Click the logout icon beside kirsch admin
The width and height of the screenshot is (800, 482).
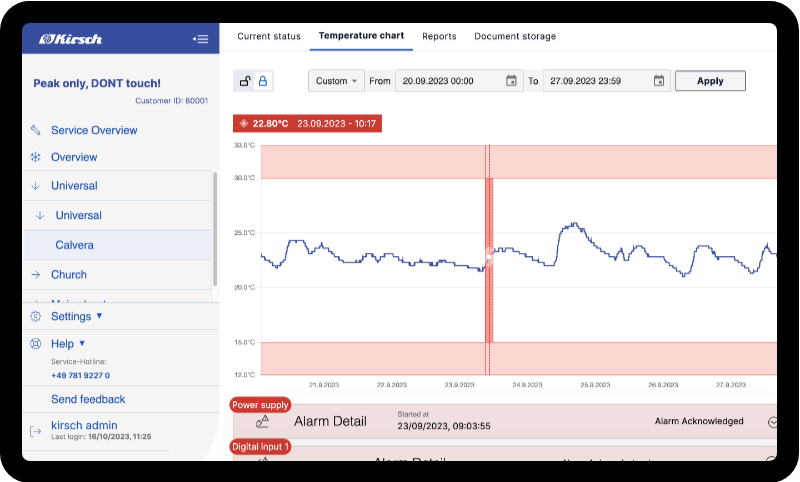35,432
